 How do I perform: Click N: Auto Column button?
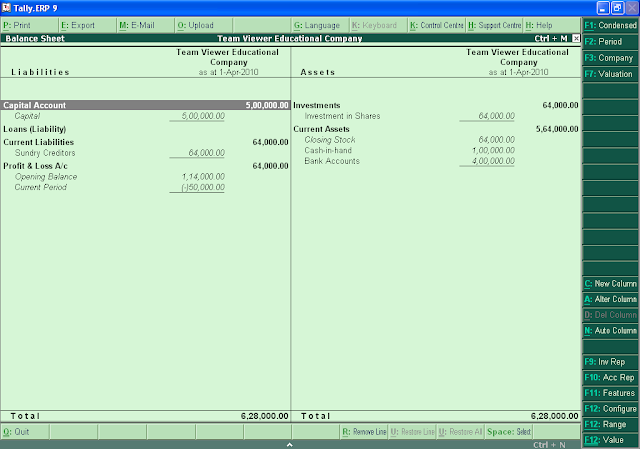click(x=610, y=331)
